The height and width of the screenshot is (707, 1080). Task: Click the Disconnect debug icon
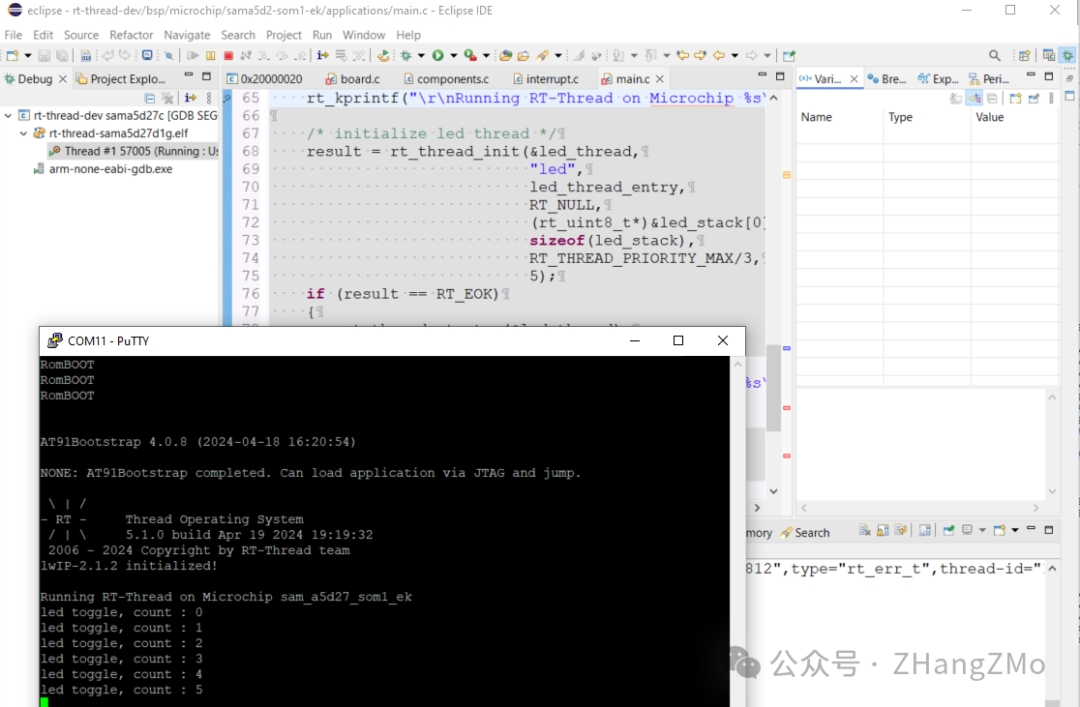[x=246, y=56]
